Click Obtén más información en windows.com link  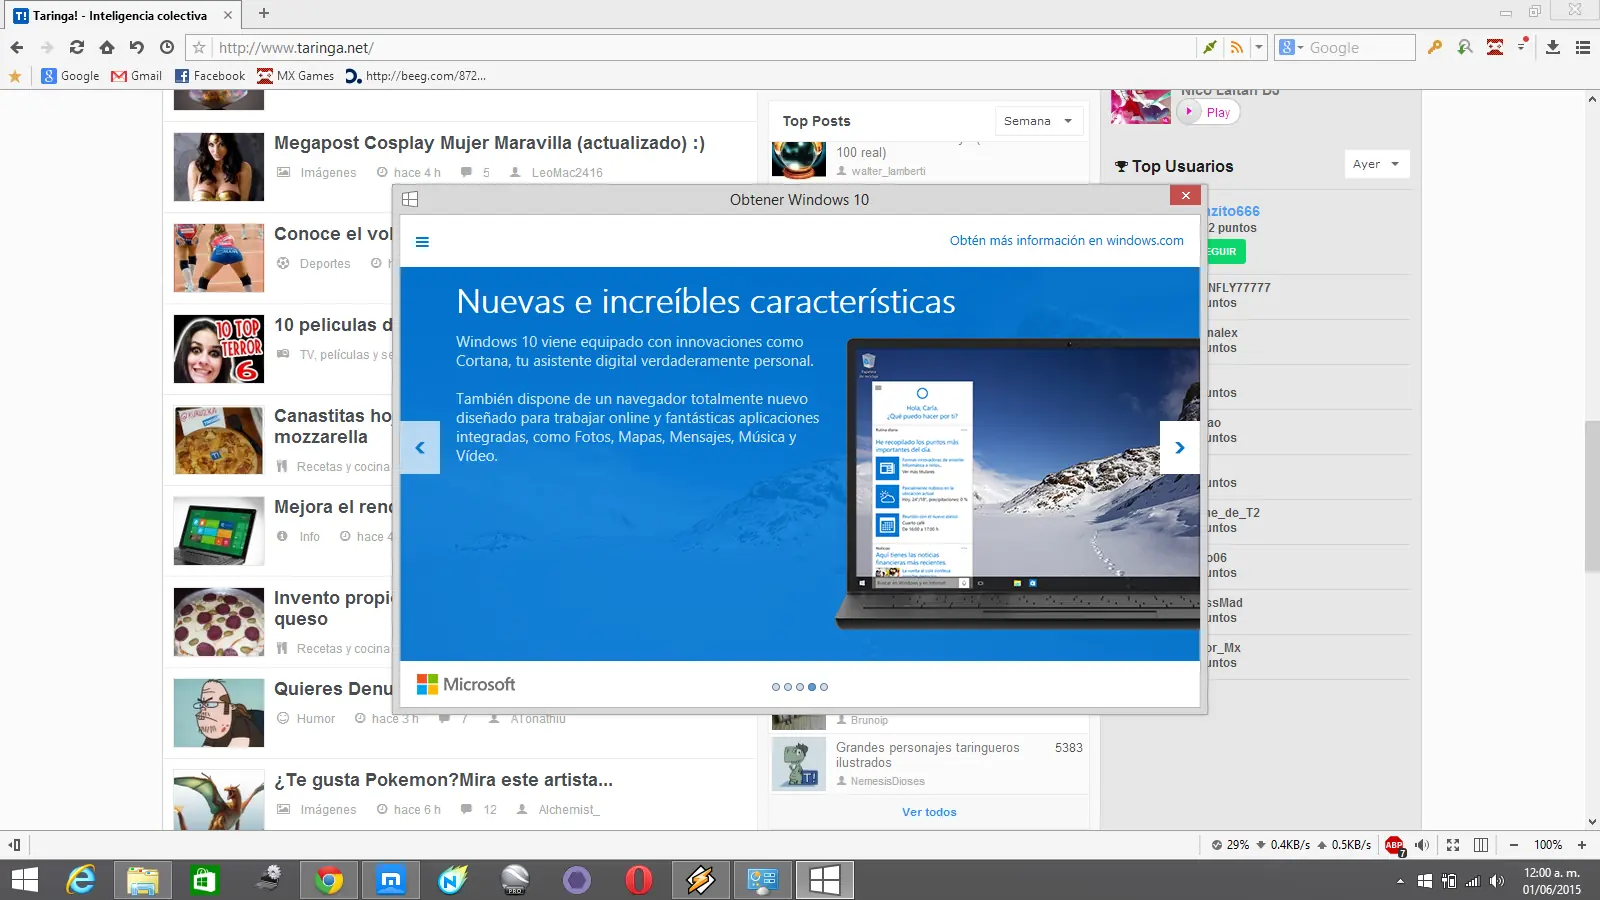tap(1066, 241)
